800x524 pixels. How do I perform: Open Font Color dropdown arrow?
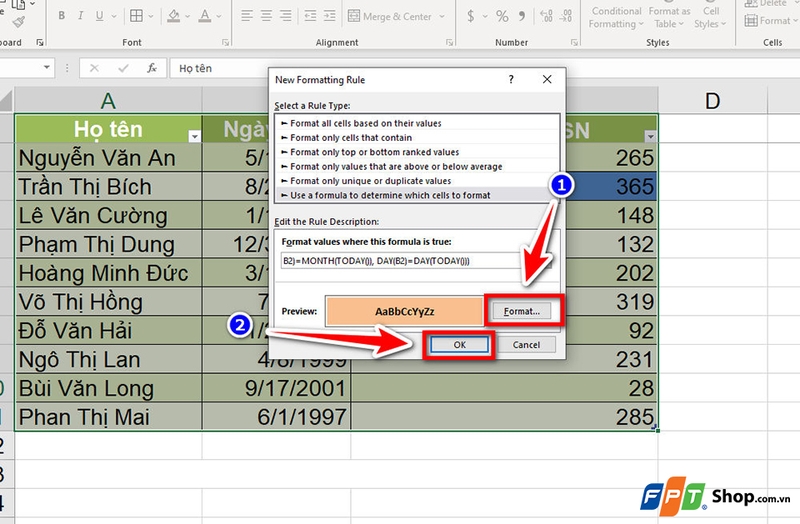click(219, 16)
